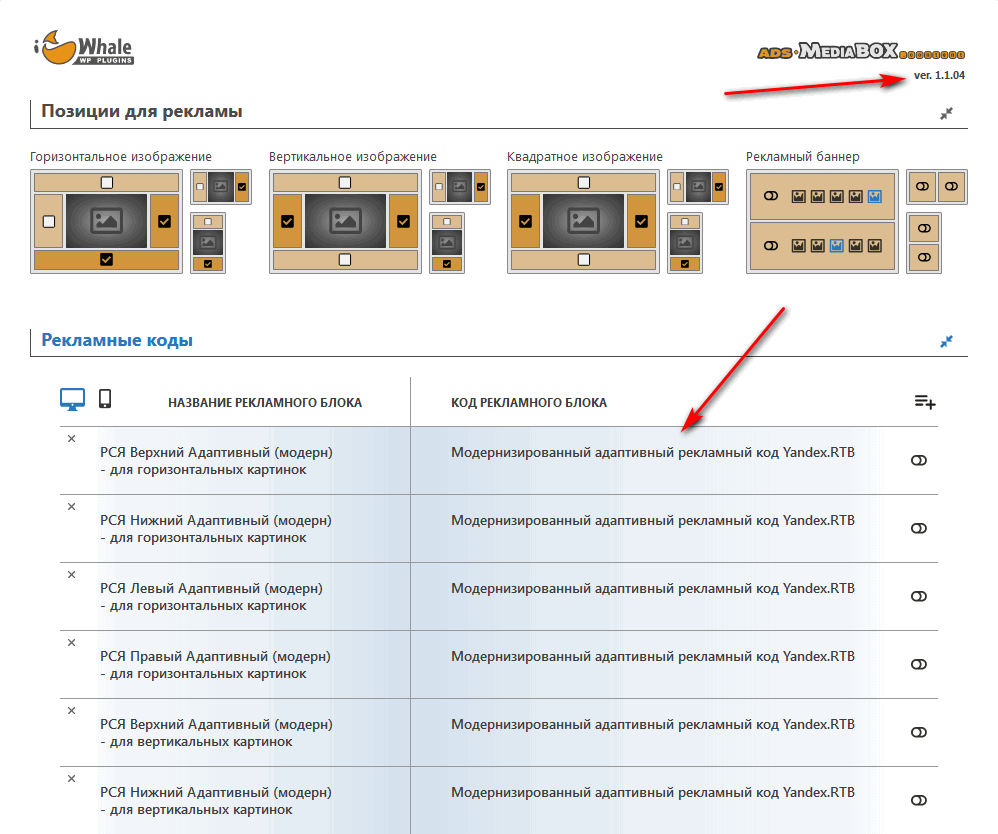Viewport: 998px width, 834px height.
Task: Click the iWhale WP Plugins logo
Action: (83, 48)
